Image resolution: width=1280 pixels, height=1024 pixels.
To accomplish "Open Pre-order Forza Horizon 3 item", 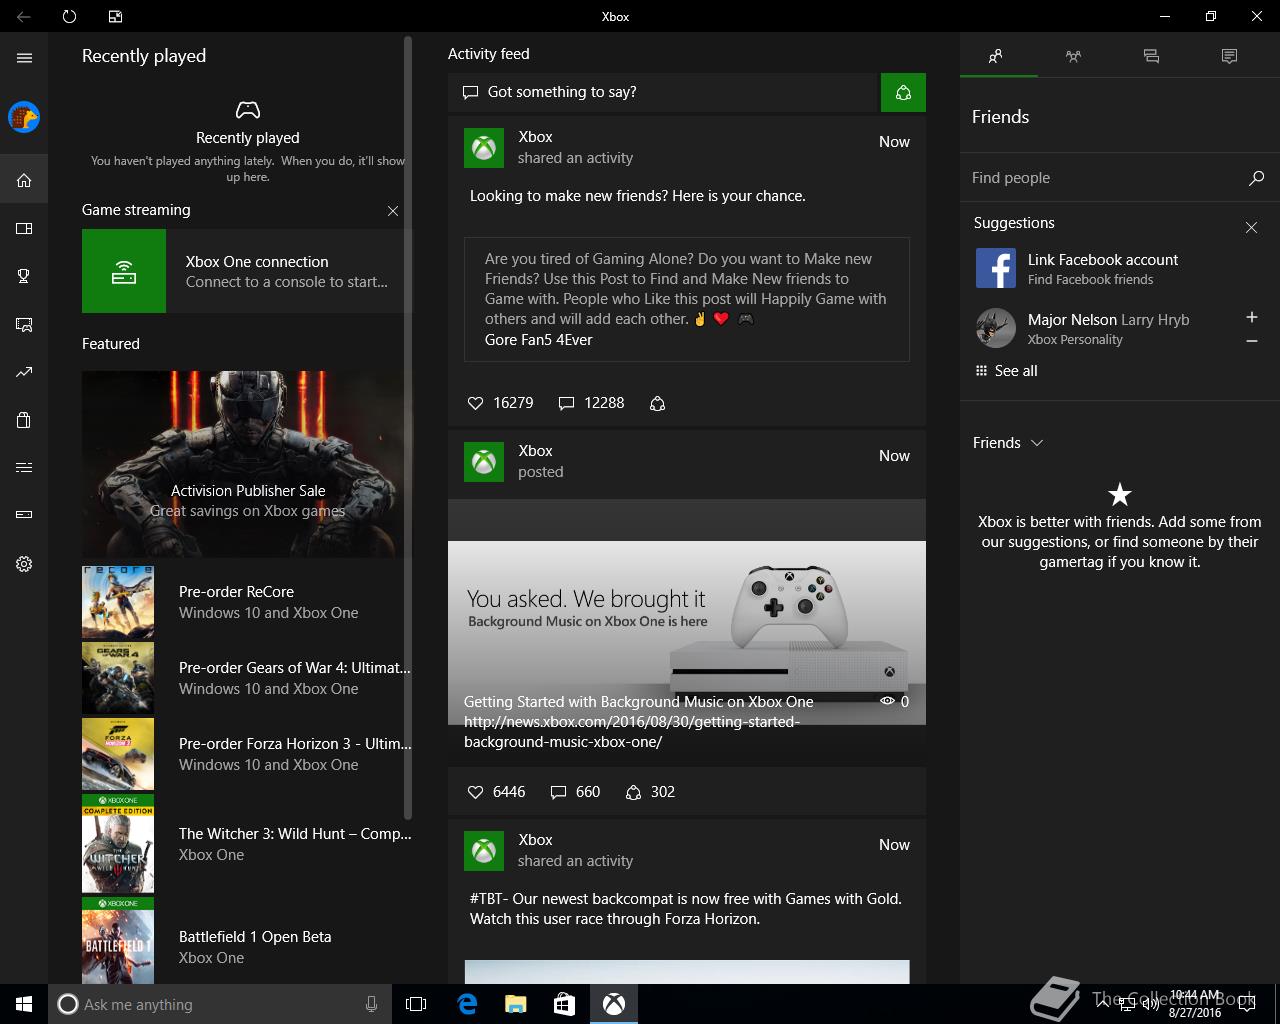I will 246,754.
